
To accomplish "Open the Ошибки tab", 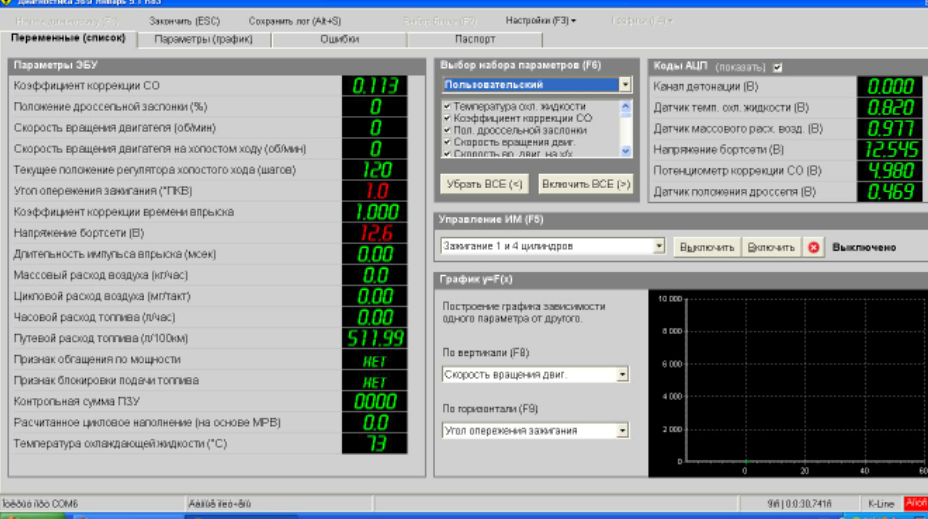I will point(339,39).
